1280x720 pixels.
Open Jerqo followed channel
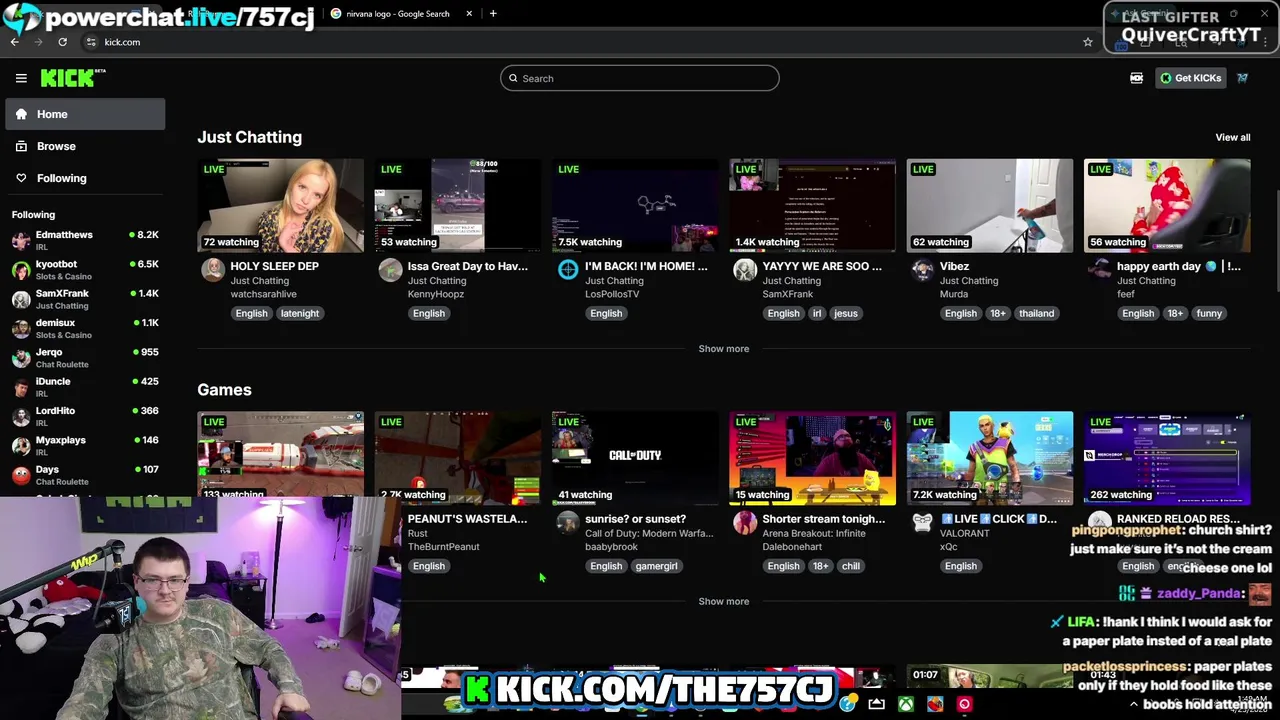tap(85, 357)
